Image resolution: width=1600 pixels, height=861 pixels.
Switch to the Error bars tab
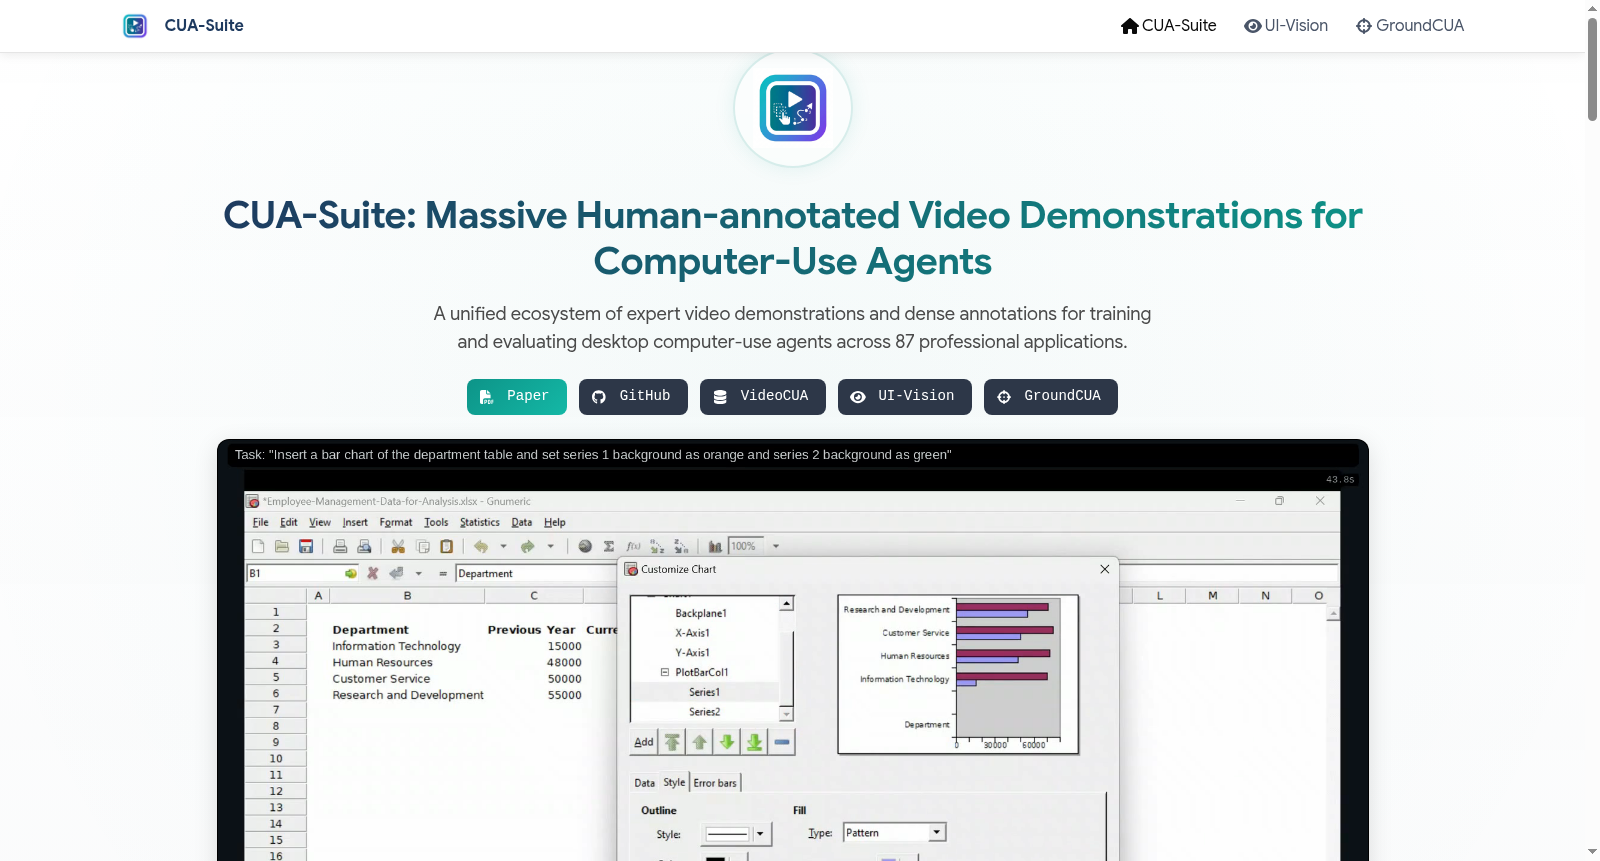(715, 783)
